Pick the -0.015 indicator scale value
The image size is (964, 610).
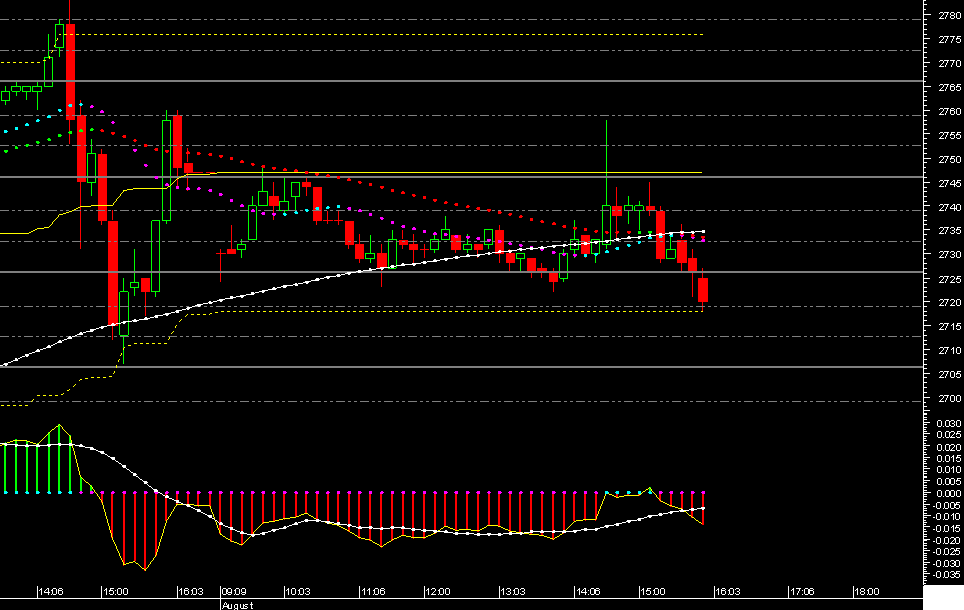tap(947, 528)
